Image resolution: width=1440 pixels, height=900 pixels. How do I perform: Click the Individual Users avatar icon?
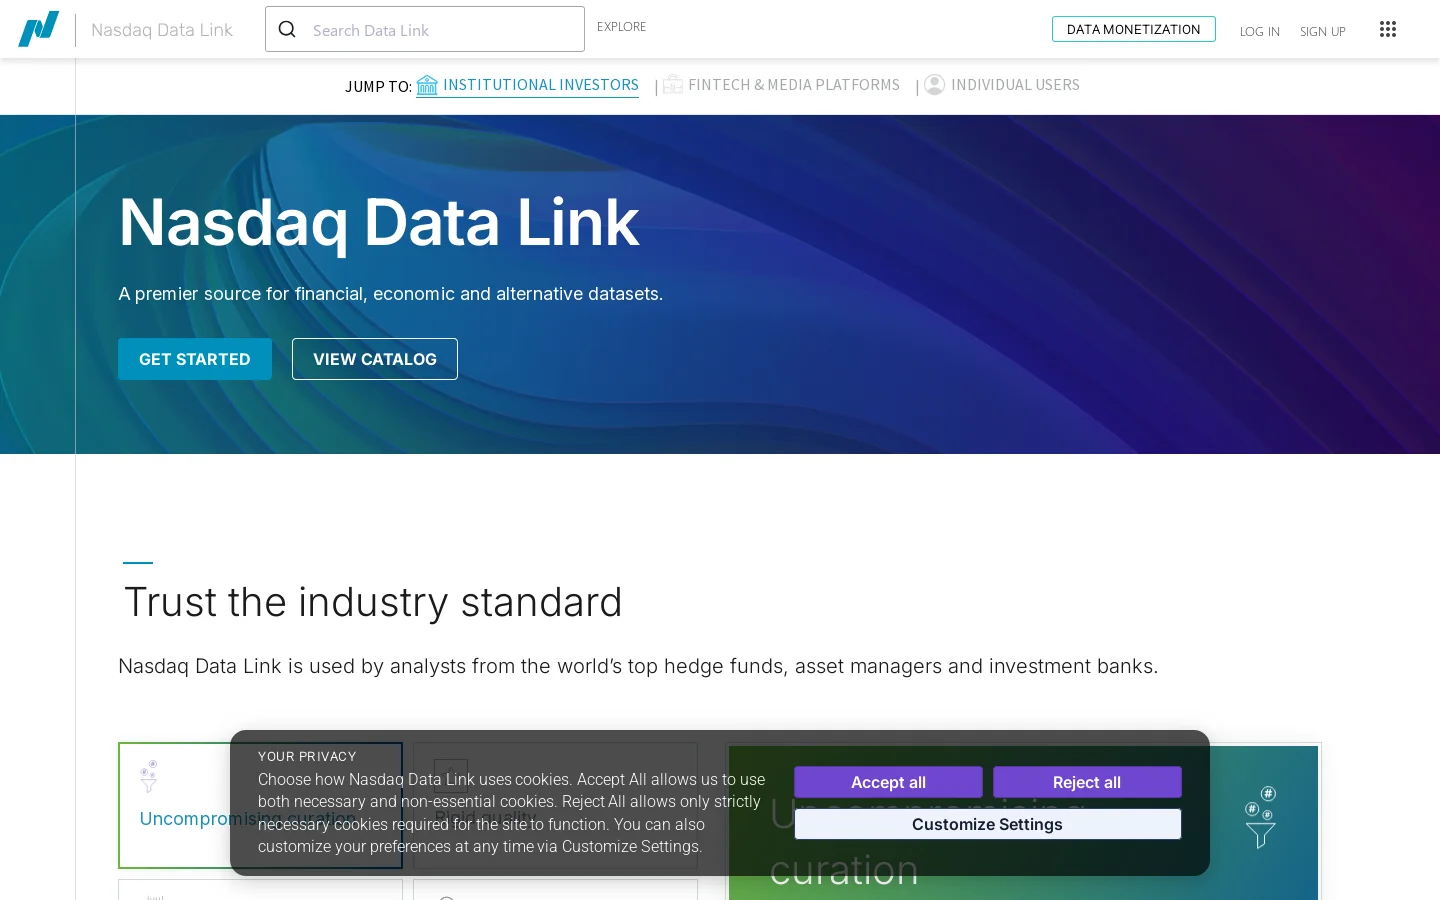(935, 85)
